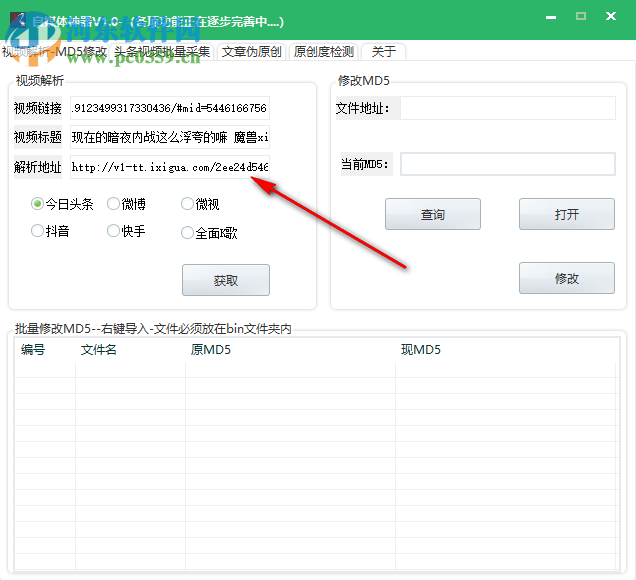
Task: Focus the 视频链接 input field
Action: click(x=170, y=108)
